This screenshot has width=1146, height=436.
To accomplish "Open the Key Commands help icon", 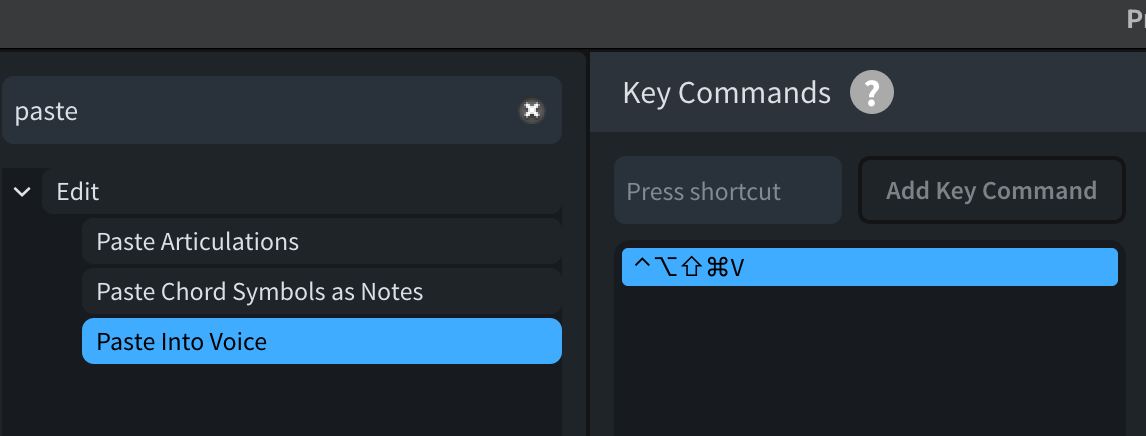I will tap(871, 93).
